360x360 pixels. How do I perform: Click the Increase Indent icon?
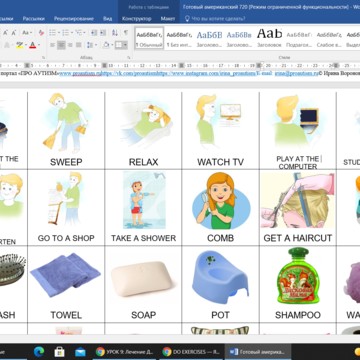[103, 33]
